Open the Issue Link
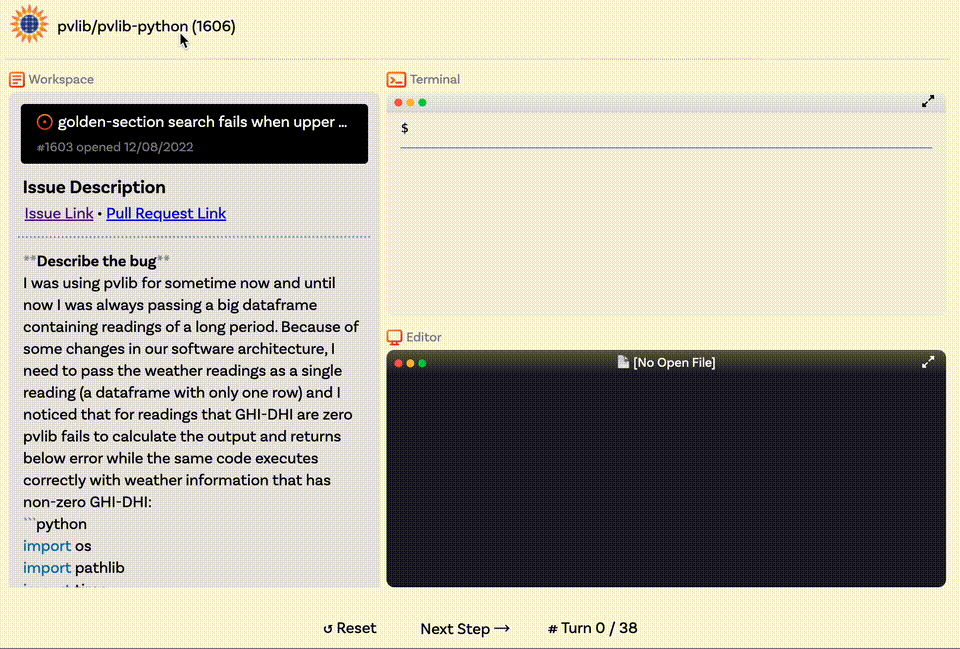Viewport: 960px width, 649px height. pos(59,214)
